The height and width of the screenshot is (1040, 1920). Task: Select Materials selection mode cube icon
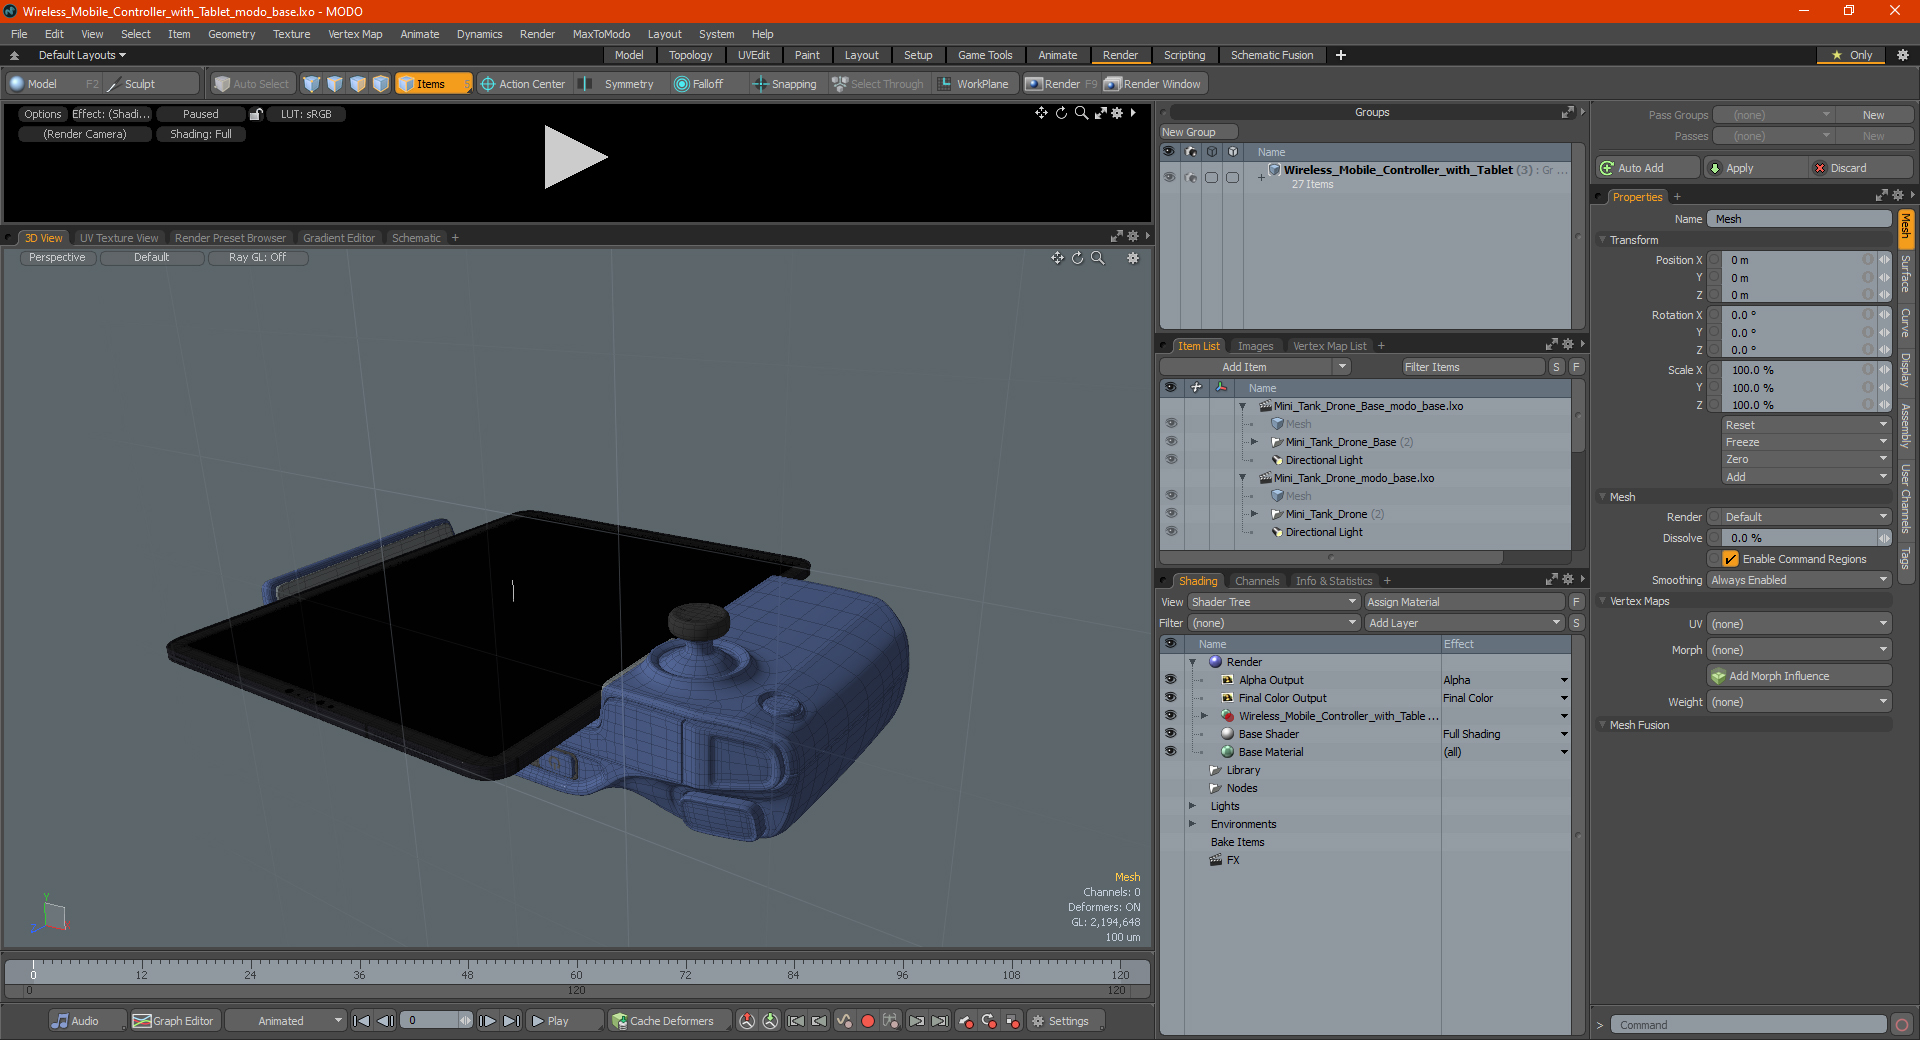[381, 84]
